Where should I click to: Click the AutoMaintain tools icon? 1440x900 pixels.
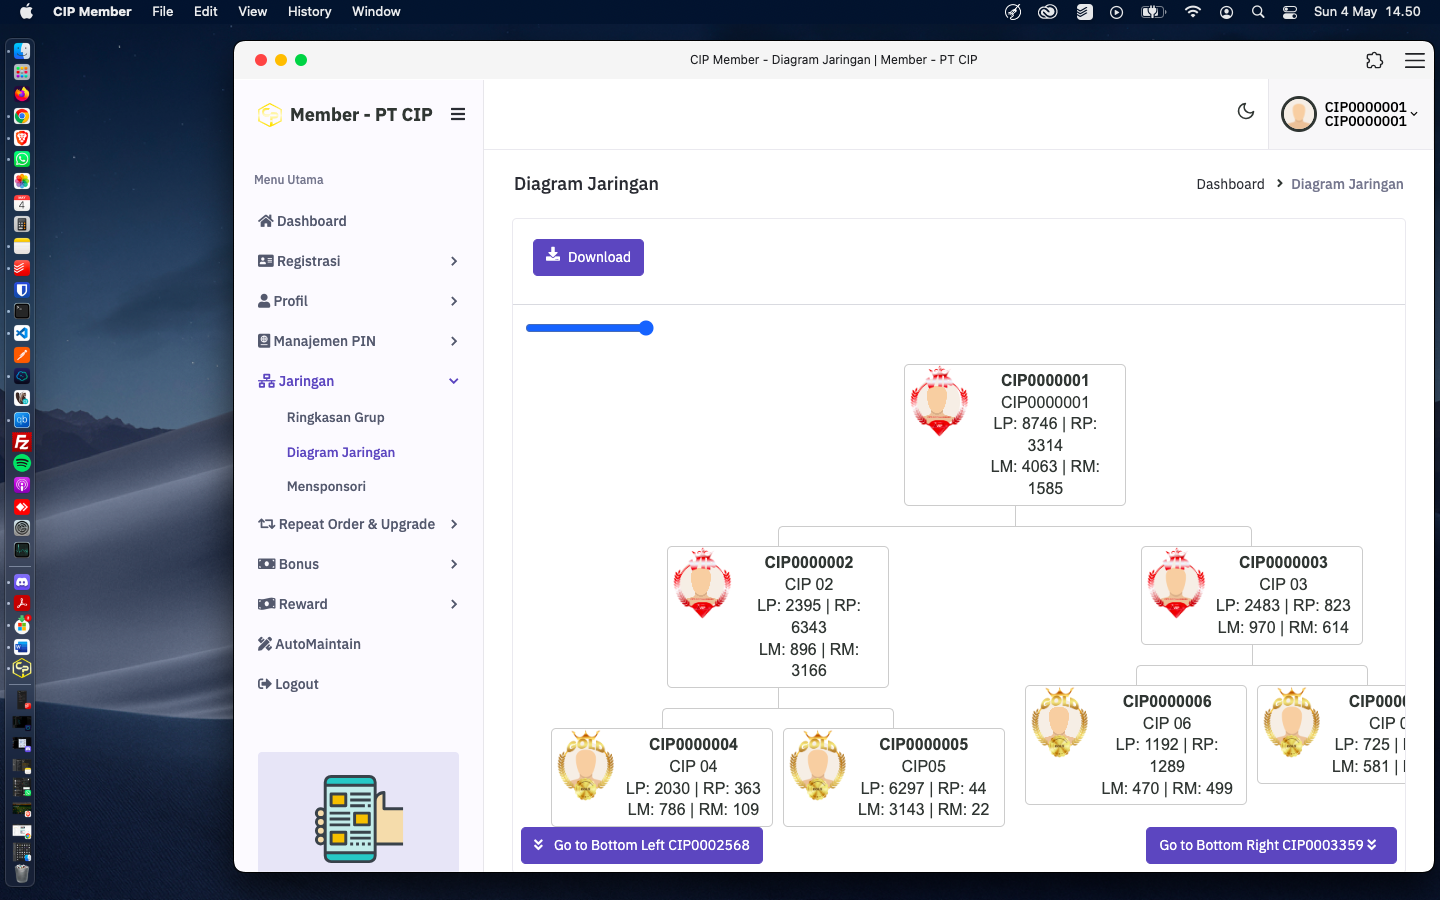[x=265, y=644]
